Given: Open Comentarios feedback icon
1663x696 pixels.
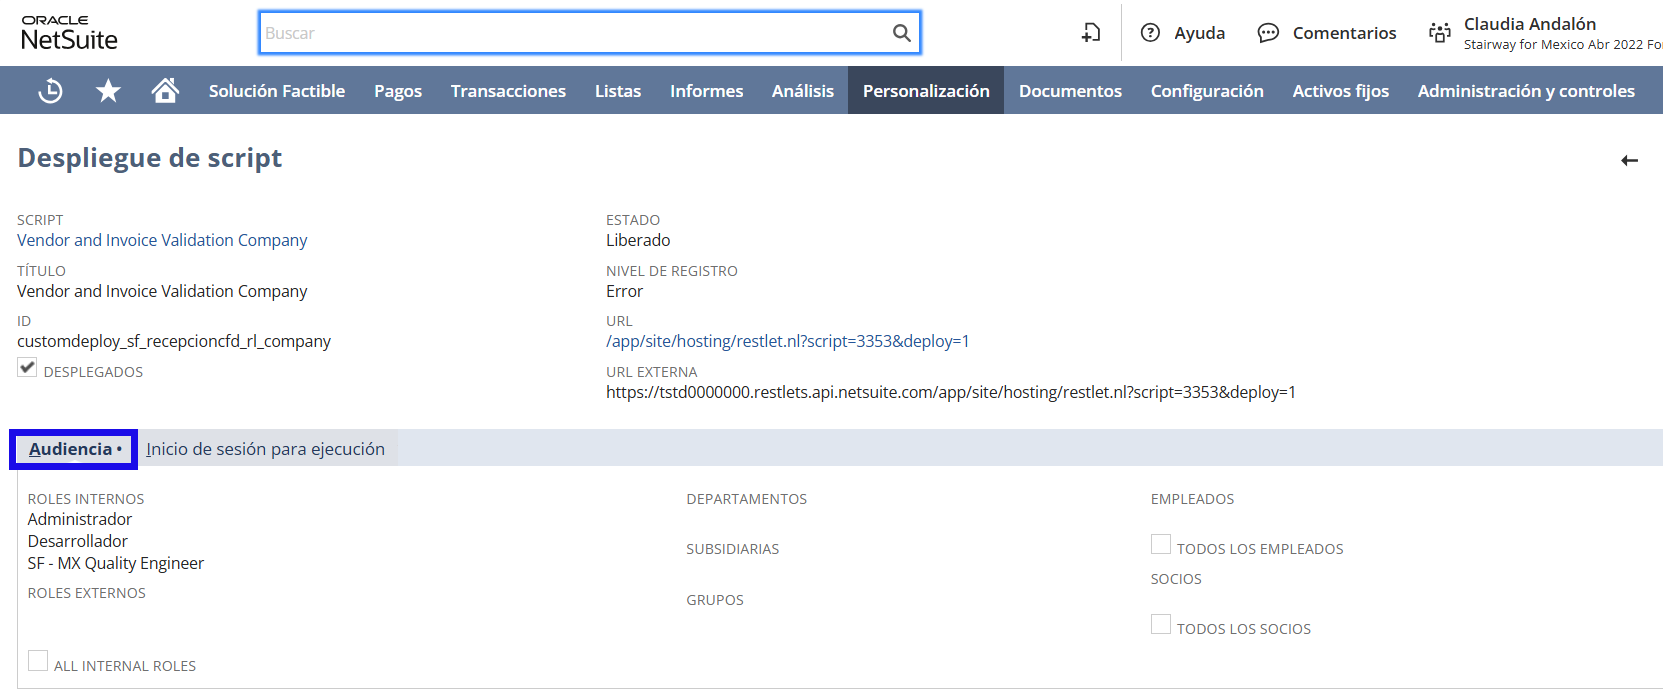Looking at the screenshot, I should 1268,33.
